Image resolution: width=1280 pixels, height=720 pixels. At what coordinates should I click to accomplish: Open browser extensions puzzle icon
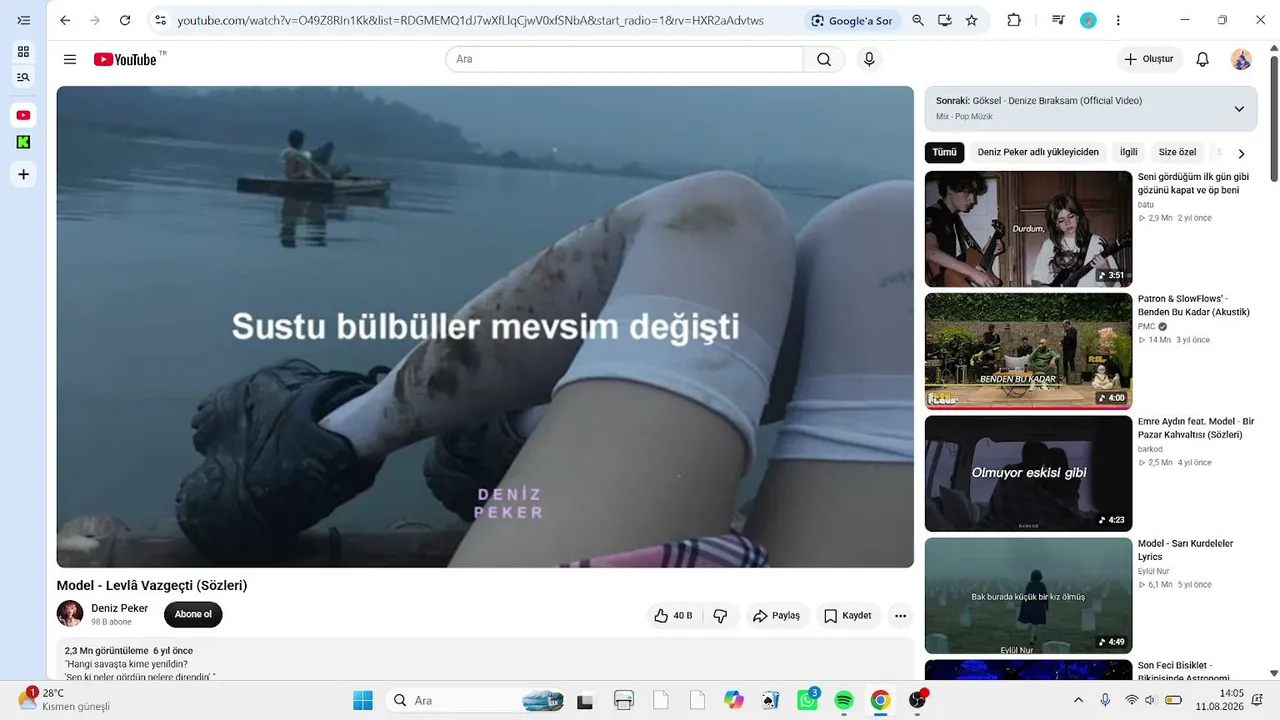[1014, 20]
